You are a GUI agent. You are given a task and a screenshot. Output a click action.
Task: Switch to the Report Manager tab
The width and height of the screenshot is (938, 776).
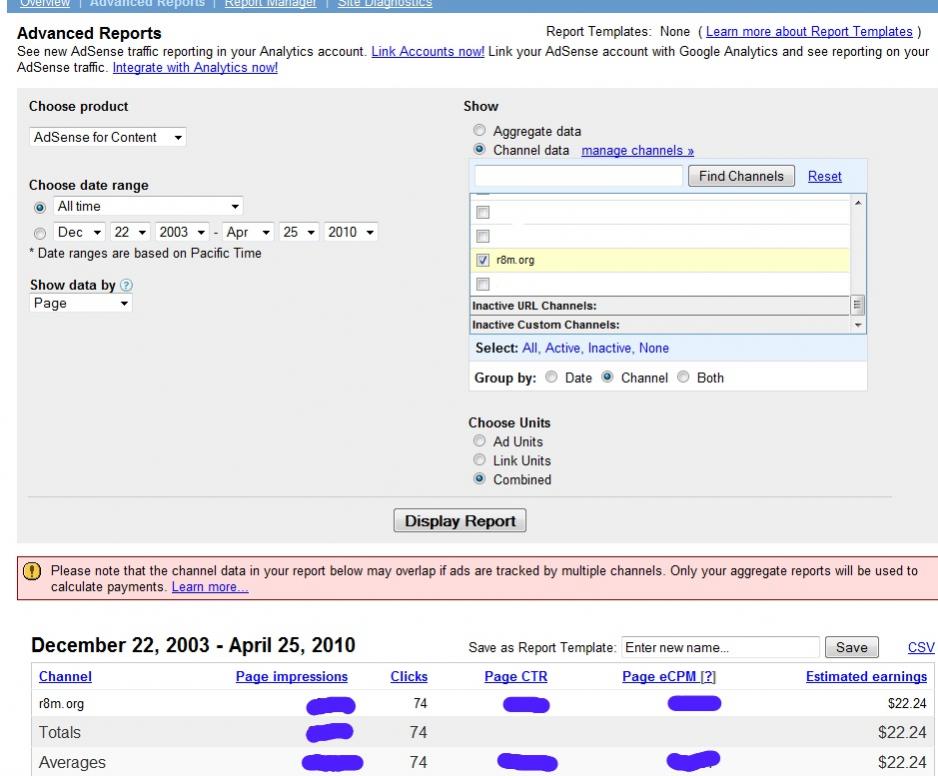click(269, 4)
